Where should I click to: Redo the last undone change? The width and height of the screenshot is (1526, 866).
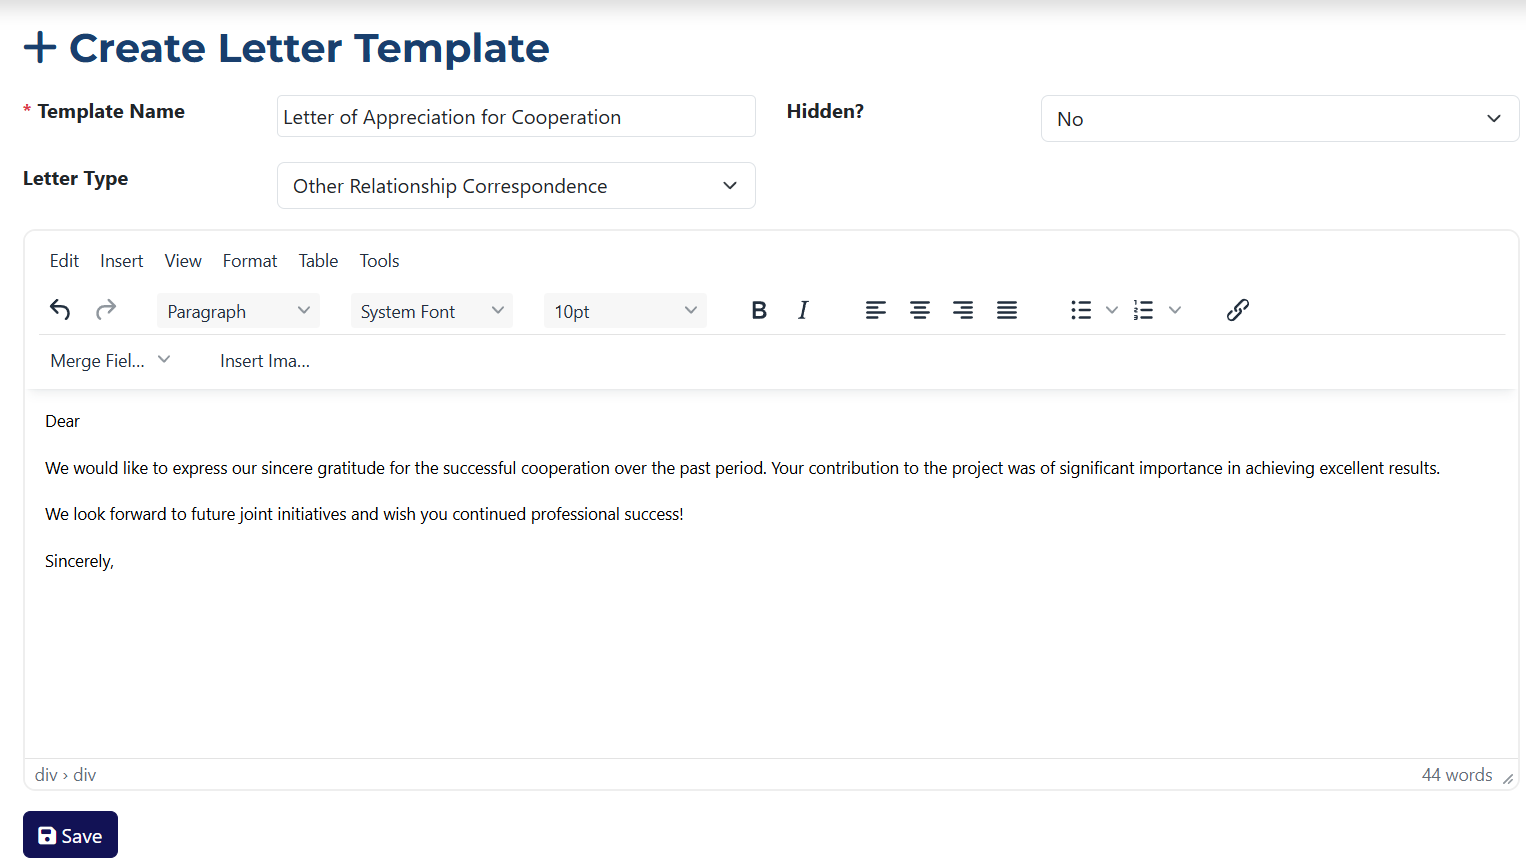coord(105,310)
